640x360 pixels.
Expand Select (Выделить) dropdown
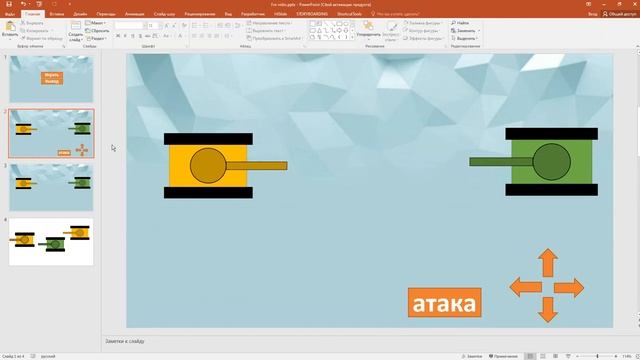[x=464, y=38]
